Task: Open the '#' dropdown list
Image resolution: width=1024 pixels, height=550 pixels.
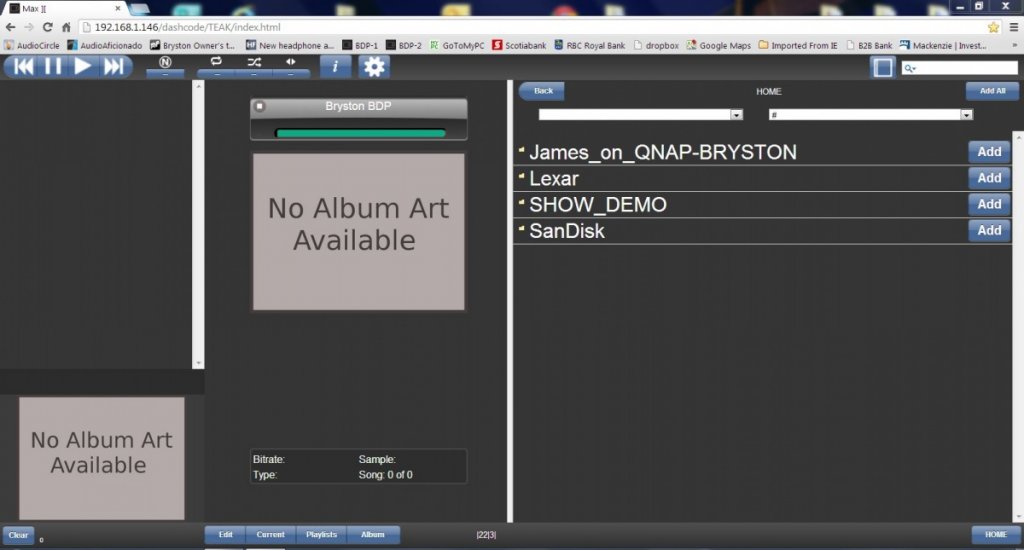Action: [x=870, y=115]
